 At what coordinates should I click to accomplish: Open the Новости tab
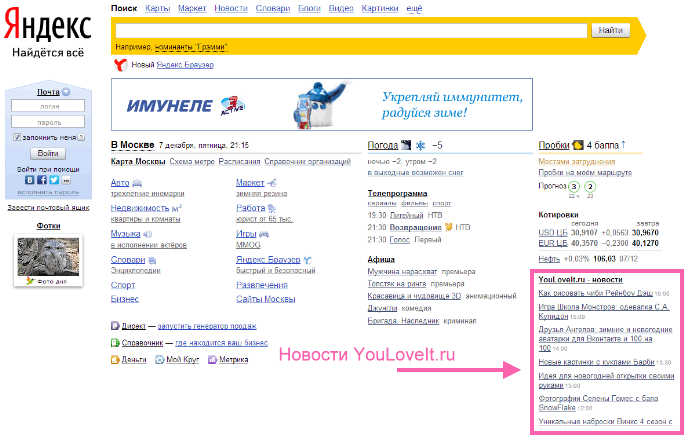coord(231,8)
